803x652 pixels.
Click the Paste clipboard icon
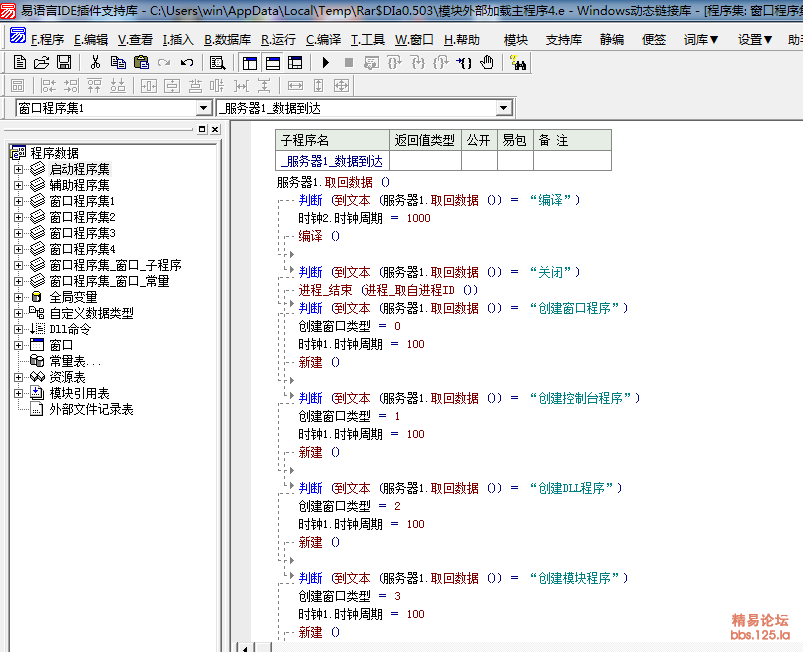click(141, 62)
